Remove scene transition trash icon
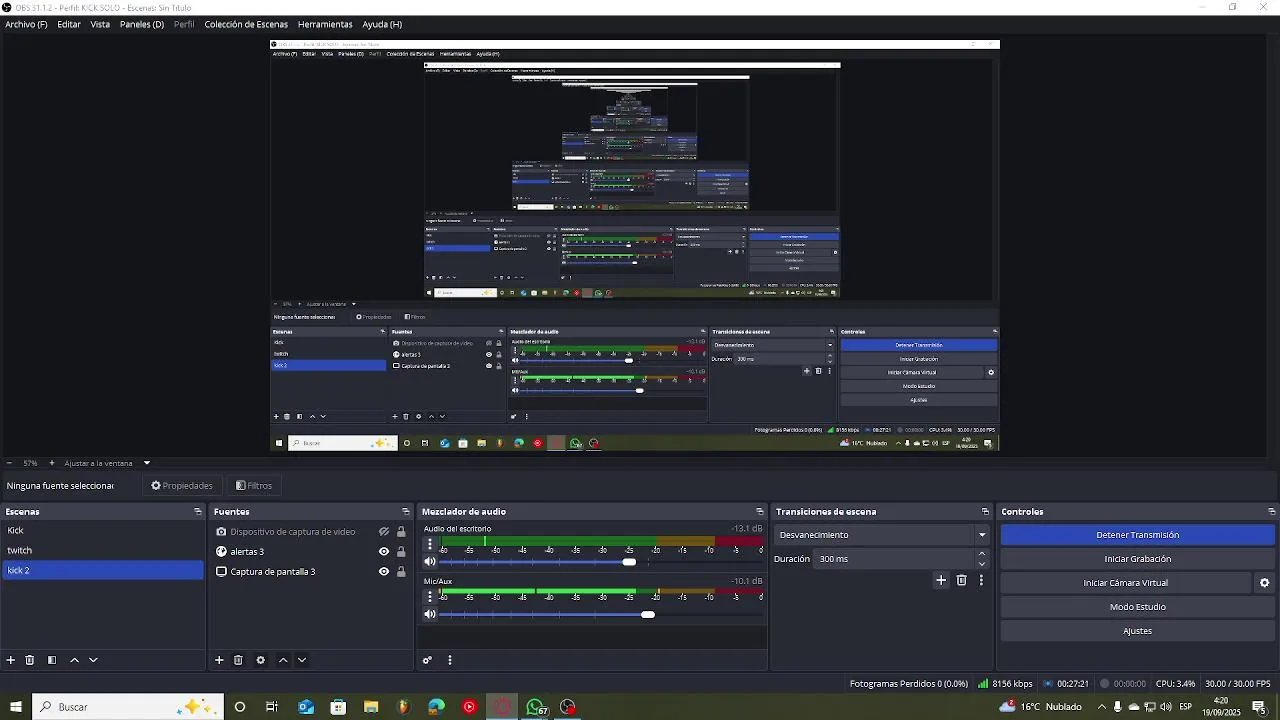 click(962, 580)
